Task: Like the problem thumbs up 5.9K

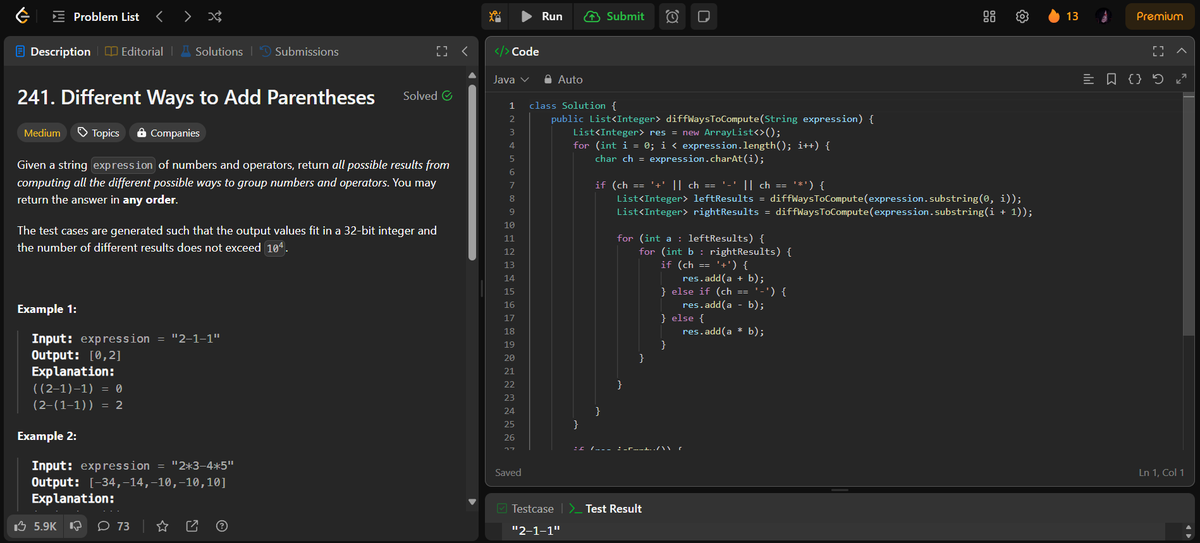Action: pos(37,526)
